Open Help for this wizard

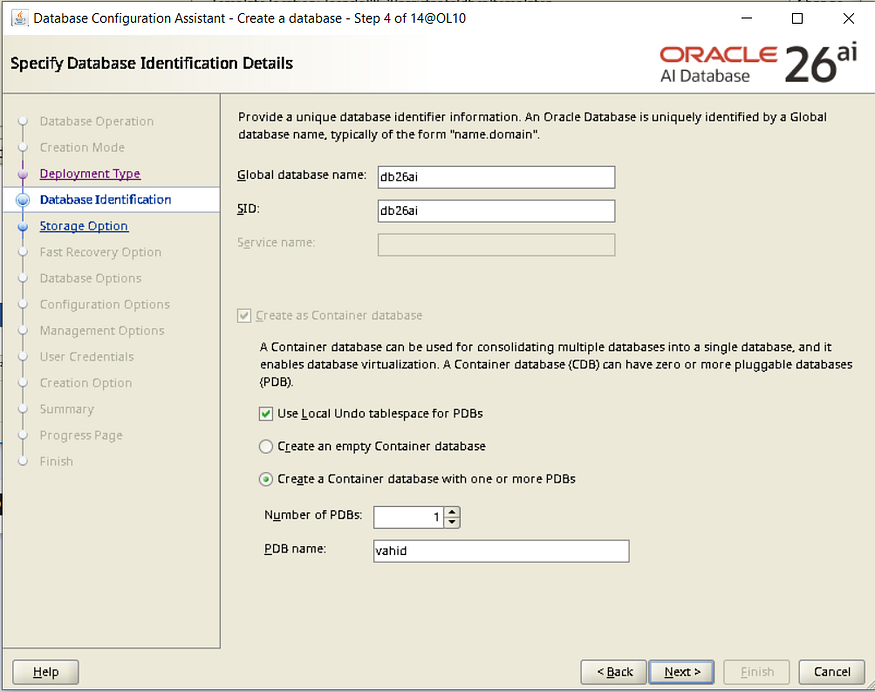(x=46, y=672)
